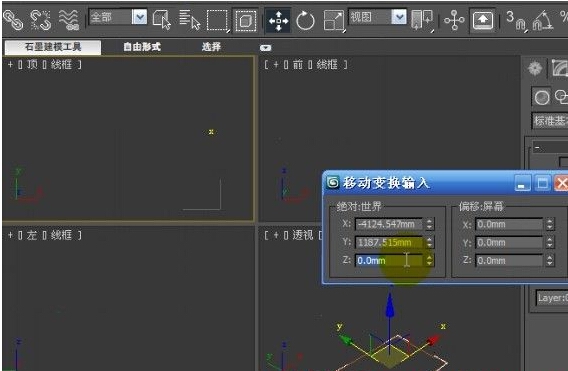Click 线框 shading label in top viewport
Image resolution: width=568 pixels, height=371 pixels.
(61, 64)
